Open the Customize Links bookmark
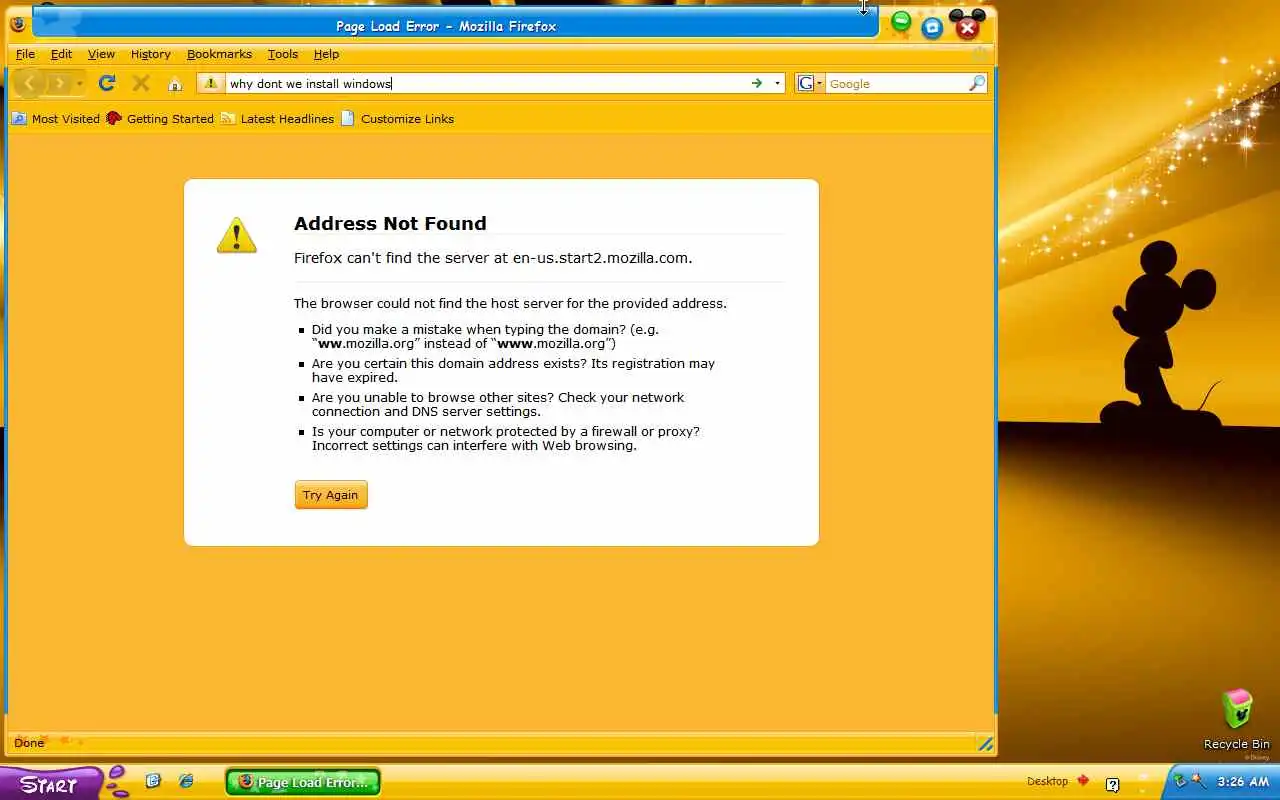This screenshot has height=800, width=1280. [397, 118]
